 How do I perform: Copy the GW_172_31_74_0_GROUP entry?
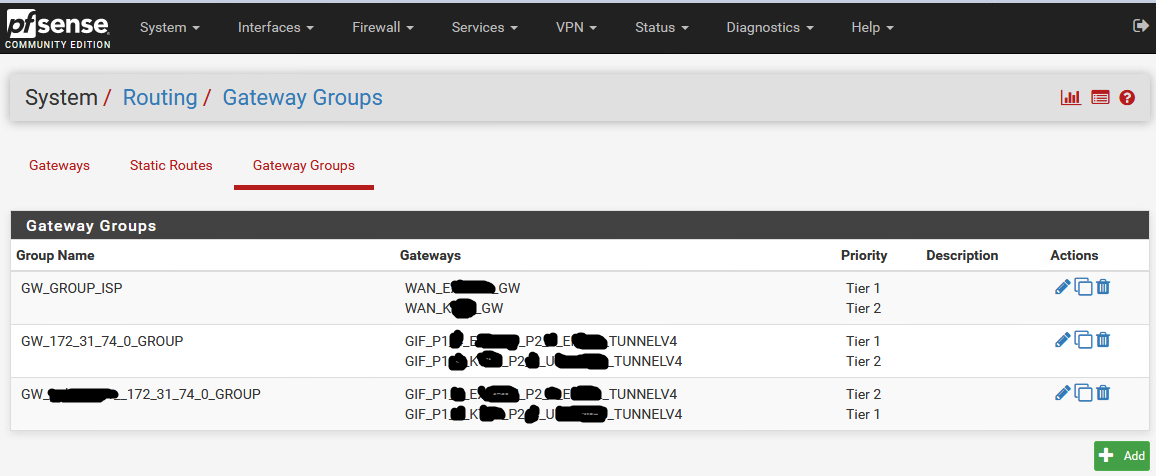click(1083, 340)
